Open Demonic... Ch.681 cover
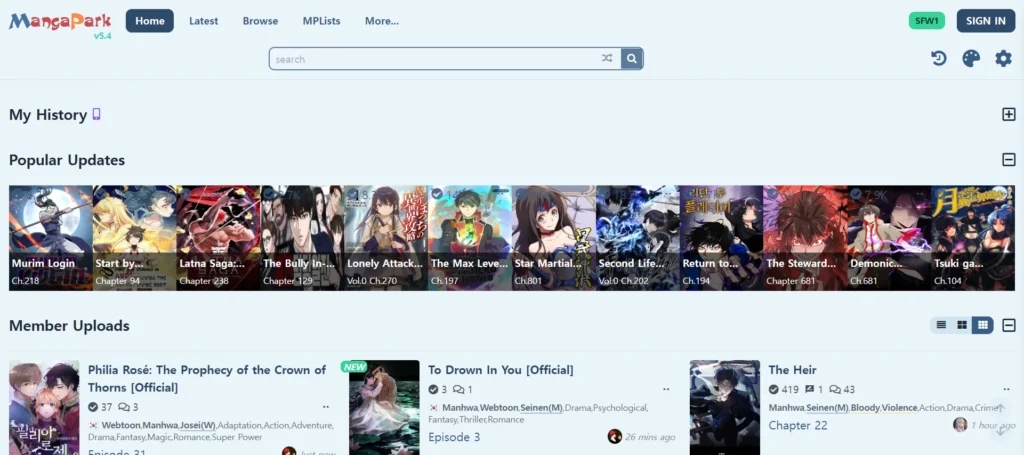Viewport: 1024px width, 455px height. tap(889, 238)
